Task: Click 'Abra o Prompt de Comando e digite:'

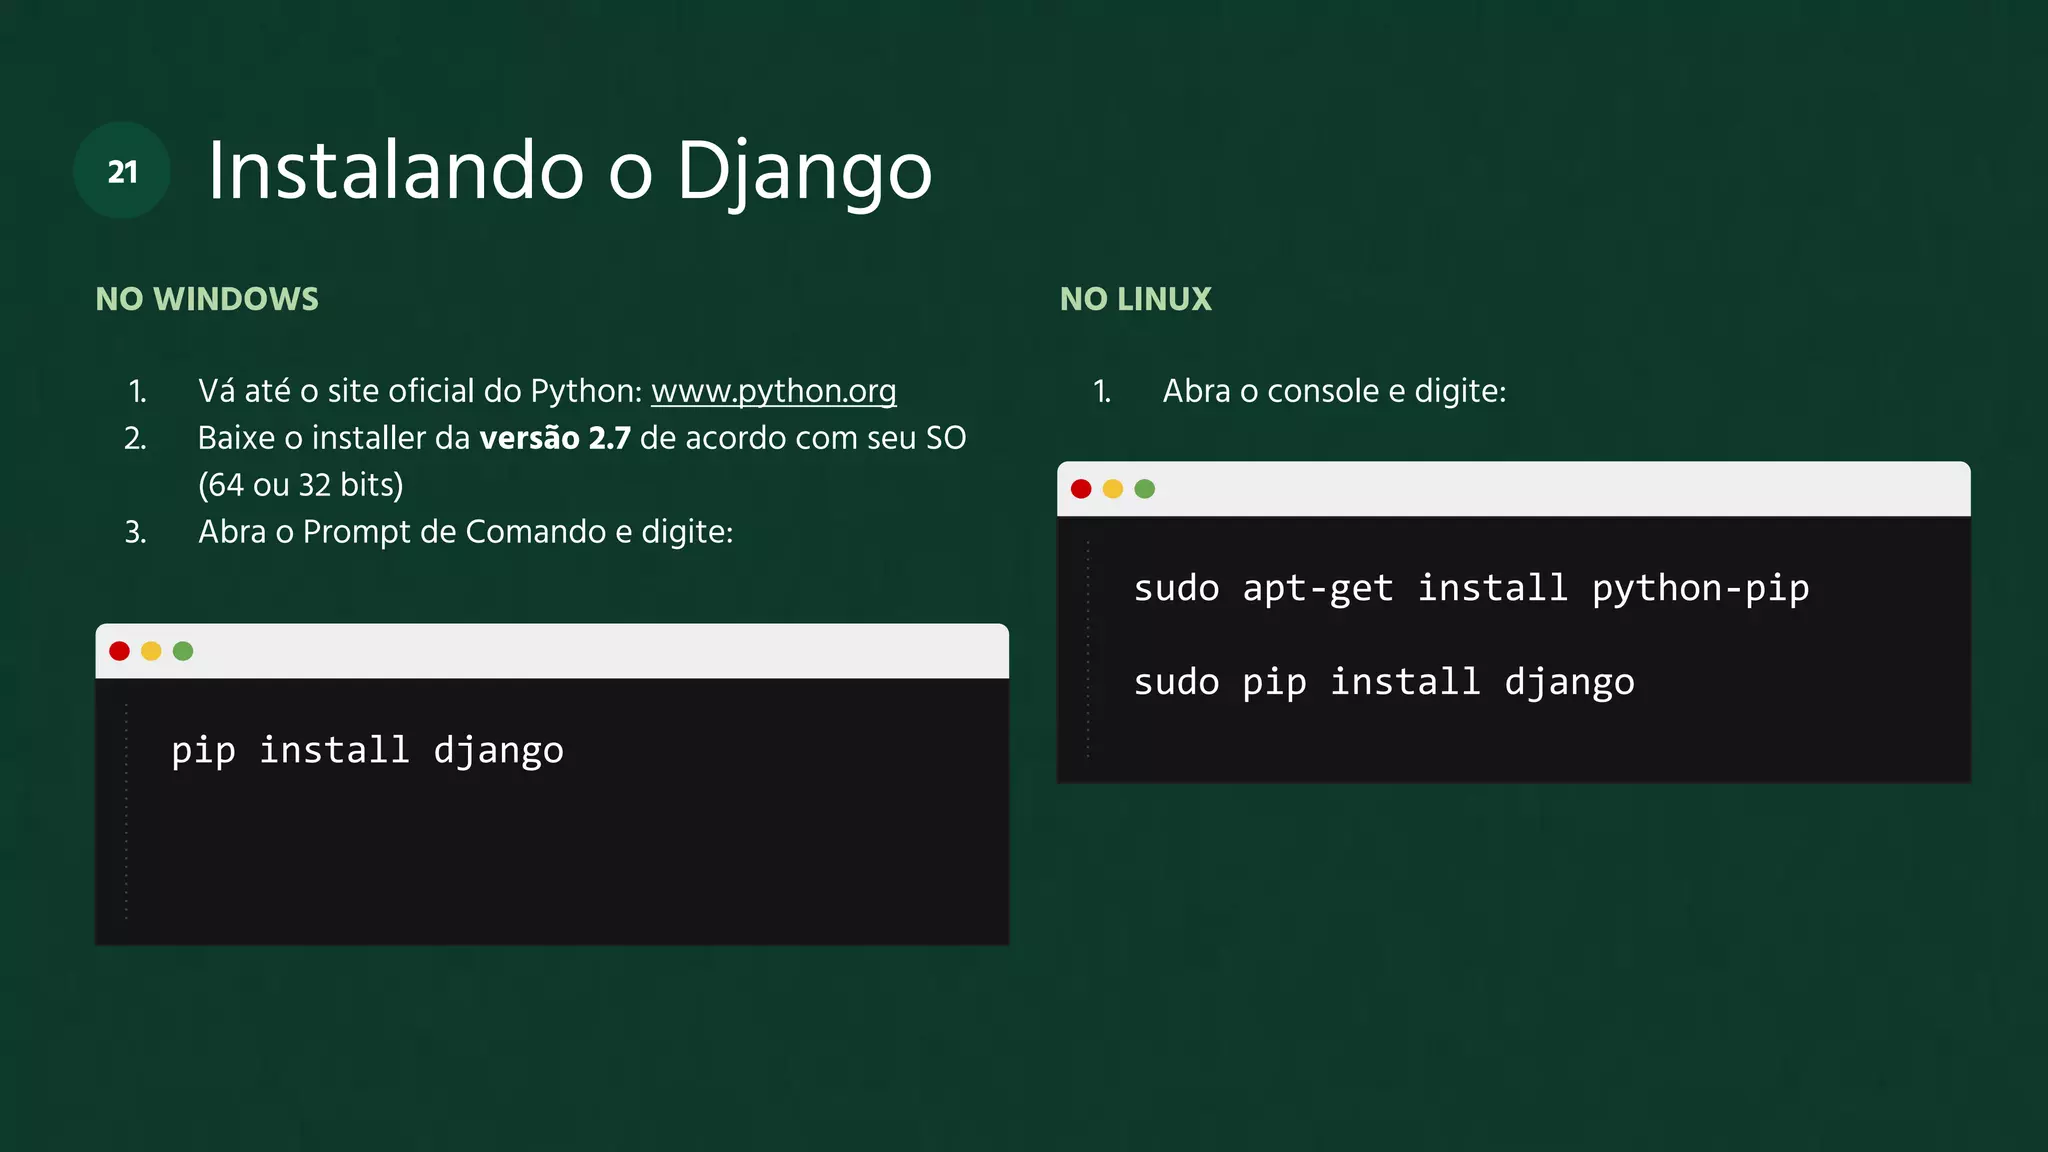Action: tap(466, 532)
